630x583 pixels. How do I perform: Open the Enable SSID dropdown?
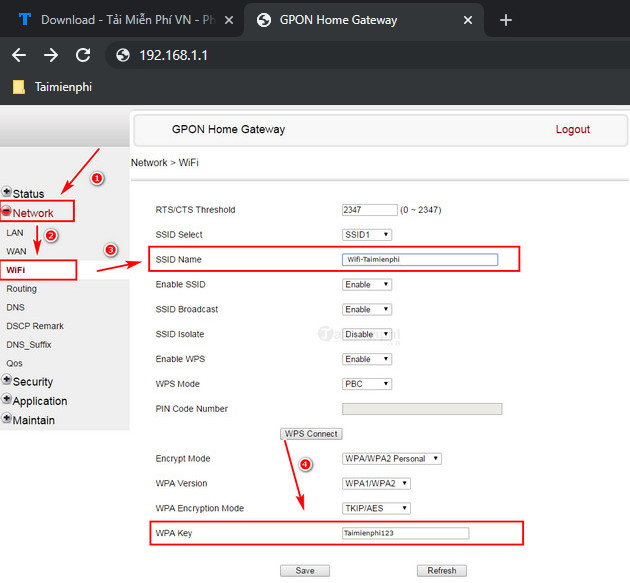click(367, 284)
